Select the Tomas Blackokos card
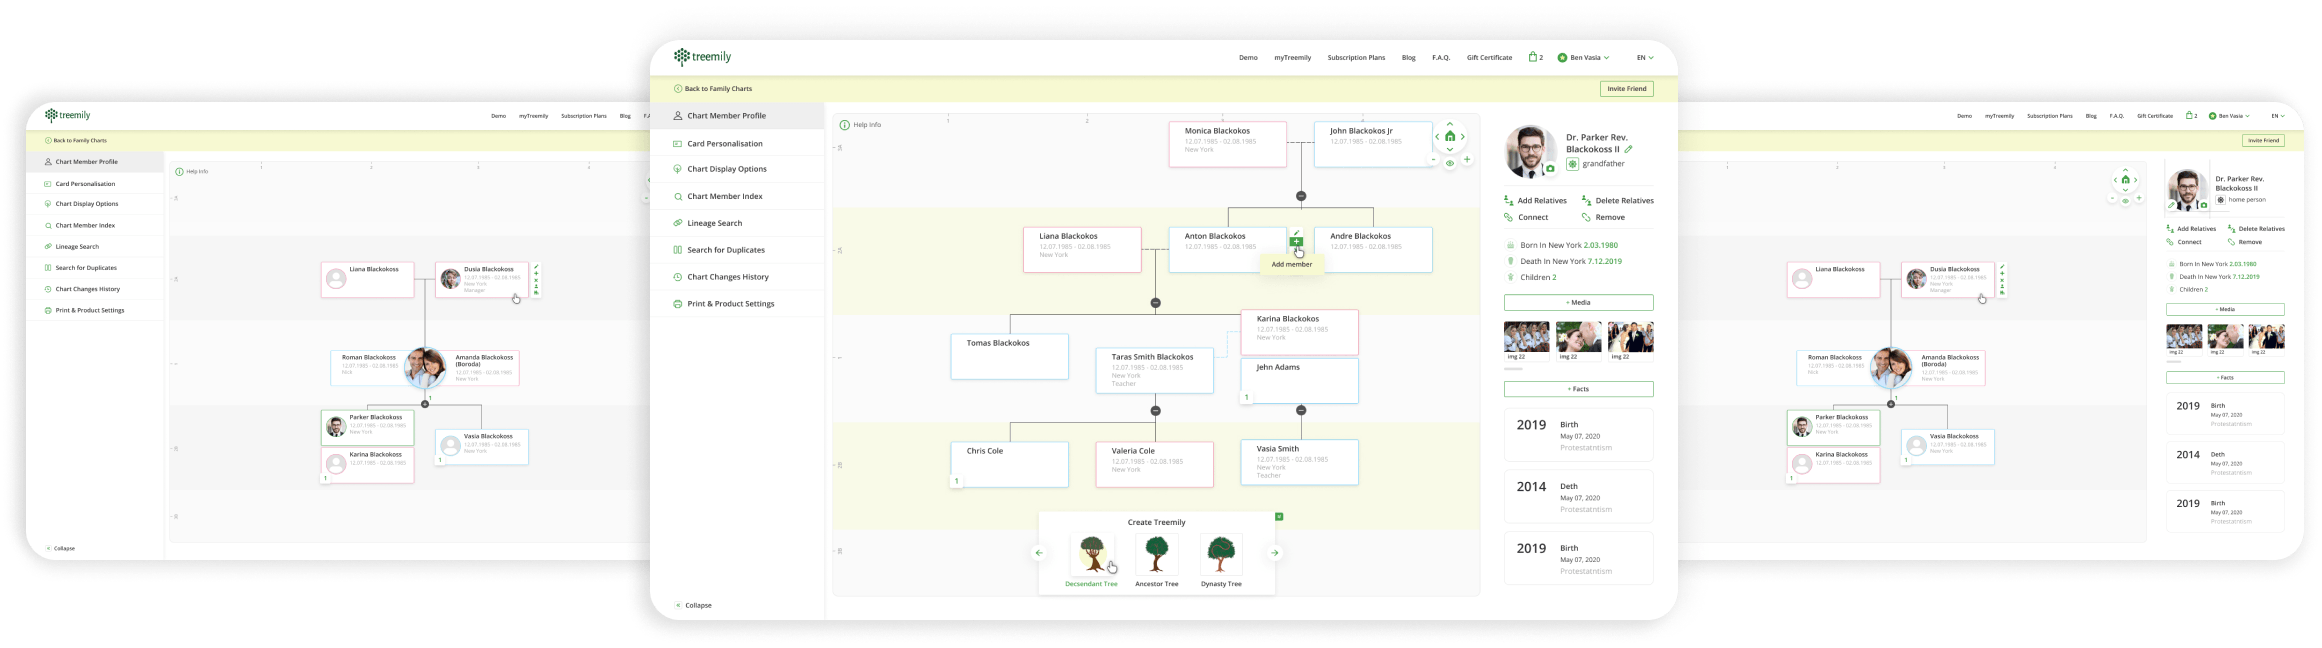Viewport: 2322px width, 648px height. [1009, 357]
